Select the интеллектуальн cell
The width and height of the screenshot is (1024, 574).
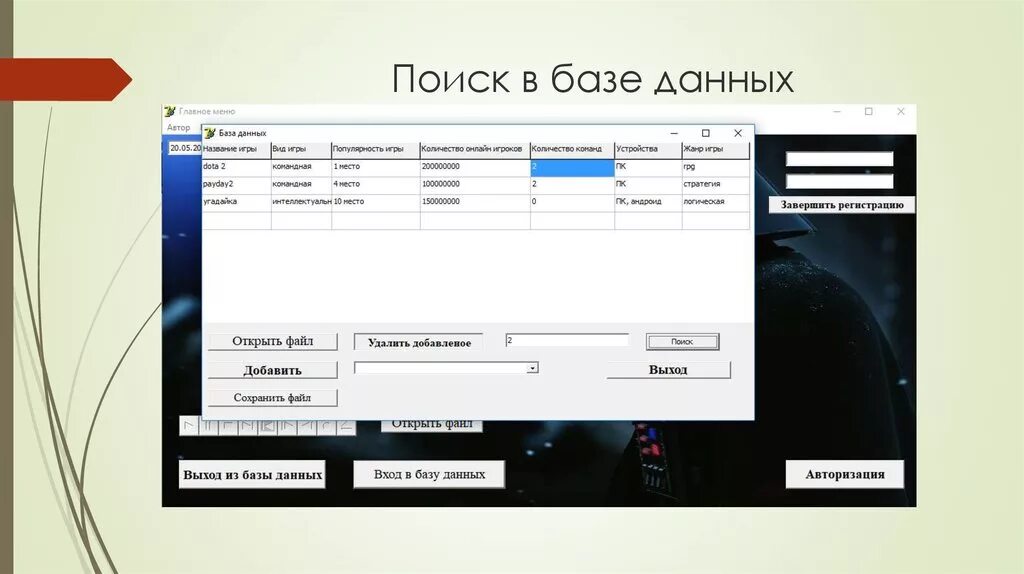click(x=301, y=202)
